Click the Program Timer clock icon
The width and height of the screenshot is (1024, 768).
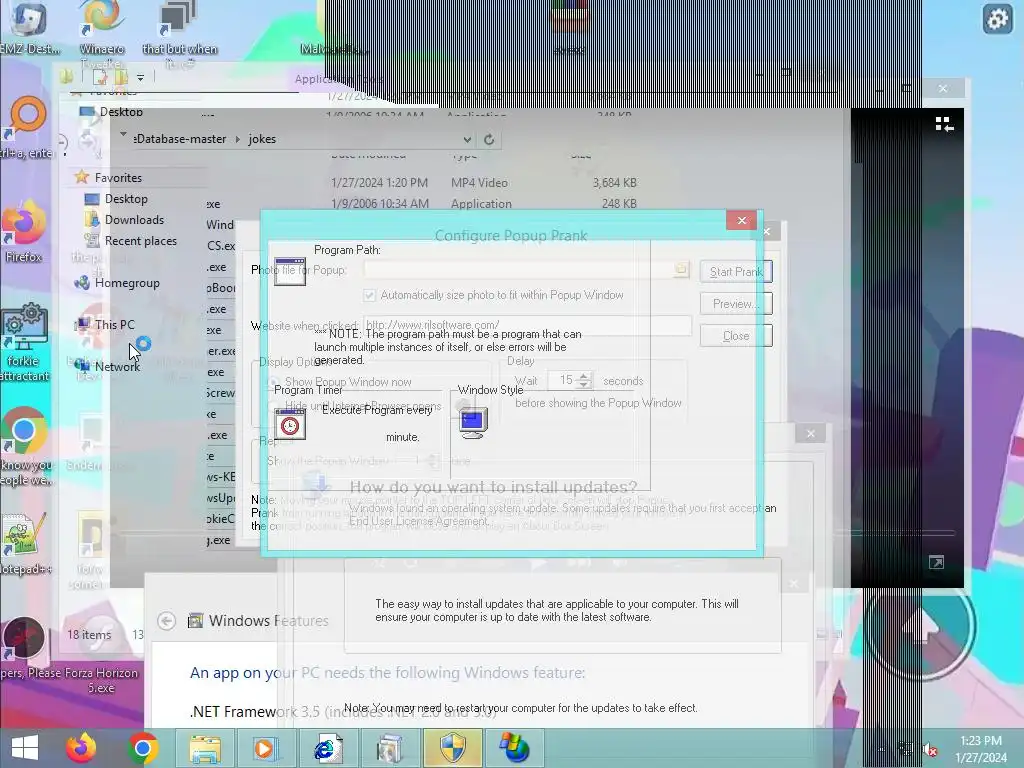coord(290,424)
